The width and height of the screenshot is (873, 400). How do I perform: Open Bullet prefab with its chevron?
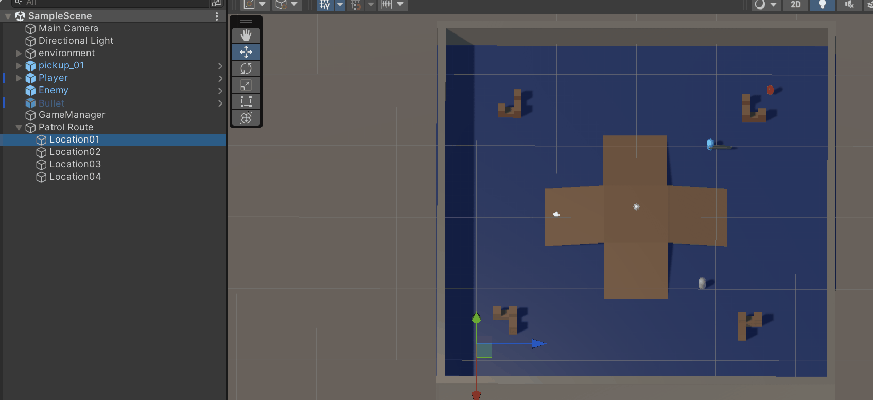(x=220, y=103)
